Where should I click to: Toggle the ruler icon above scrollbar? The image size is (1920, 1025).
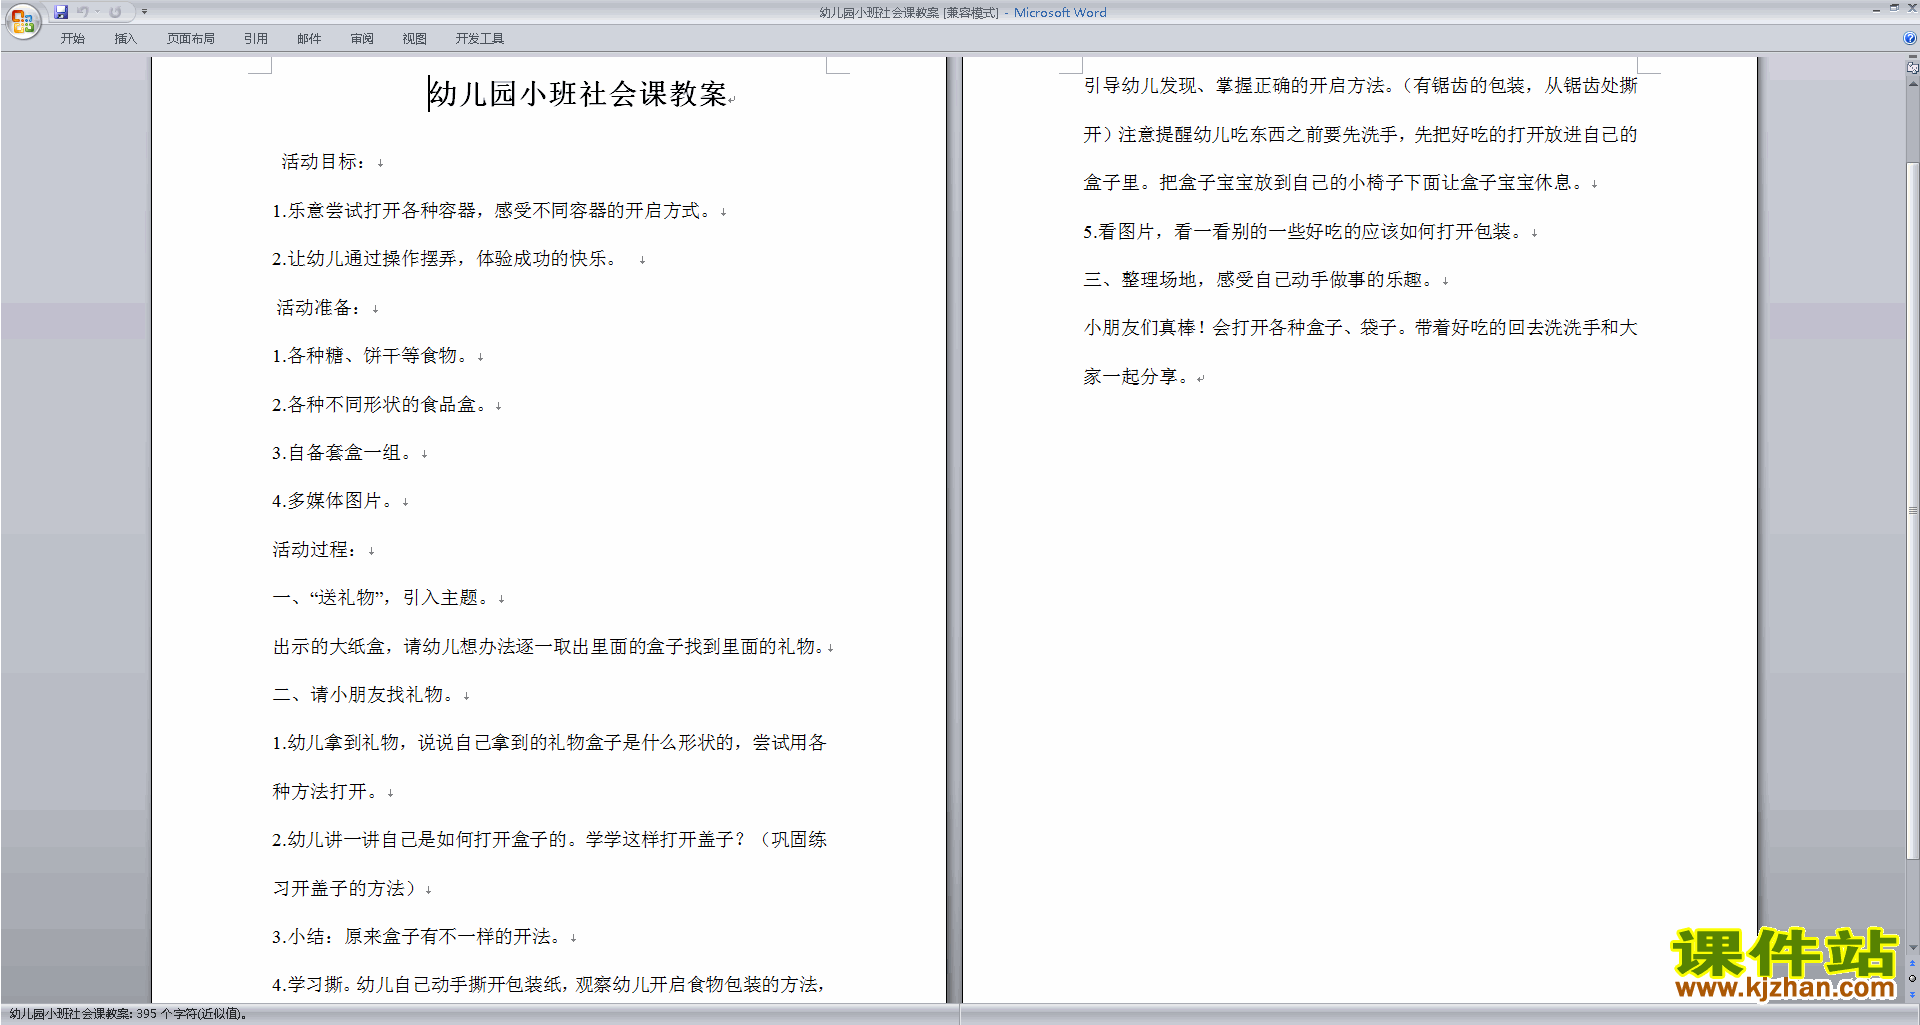pos(1913,68)
